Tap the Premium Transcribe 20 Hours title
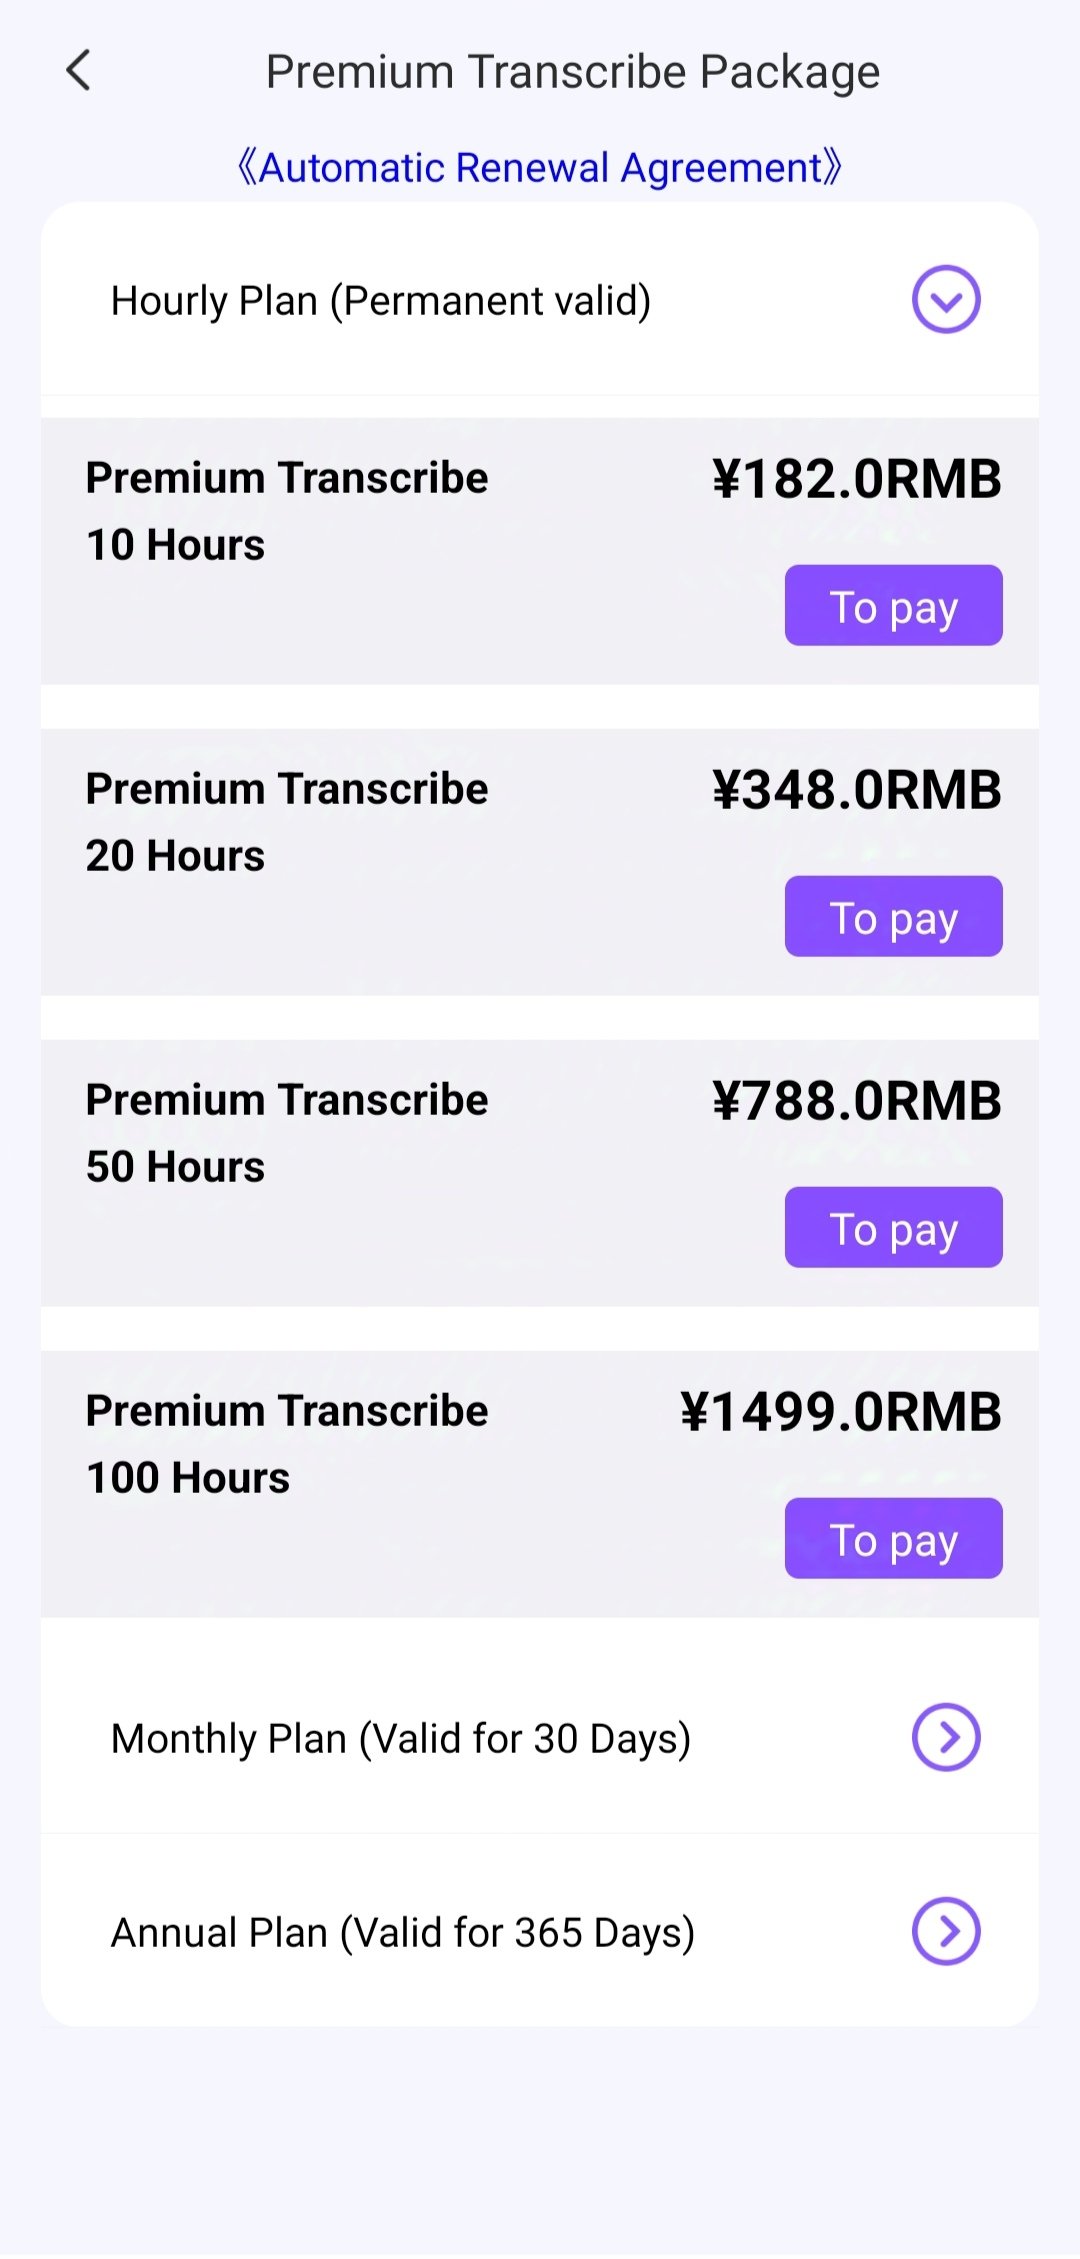 pos(287,821)
